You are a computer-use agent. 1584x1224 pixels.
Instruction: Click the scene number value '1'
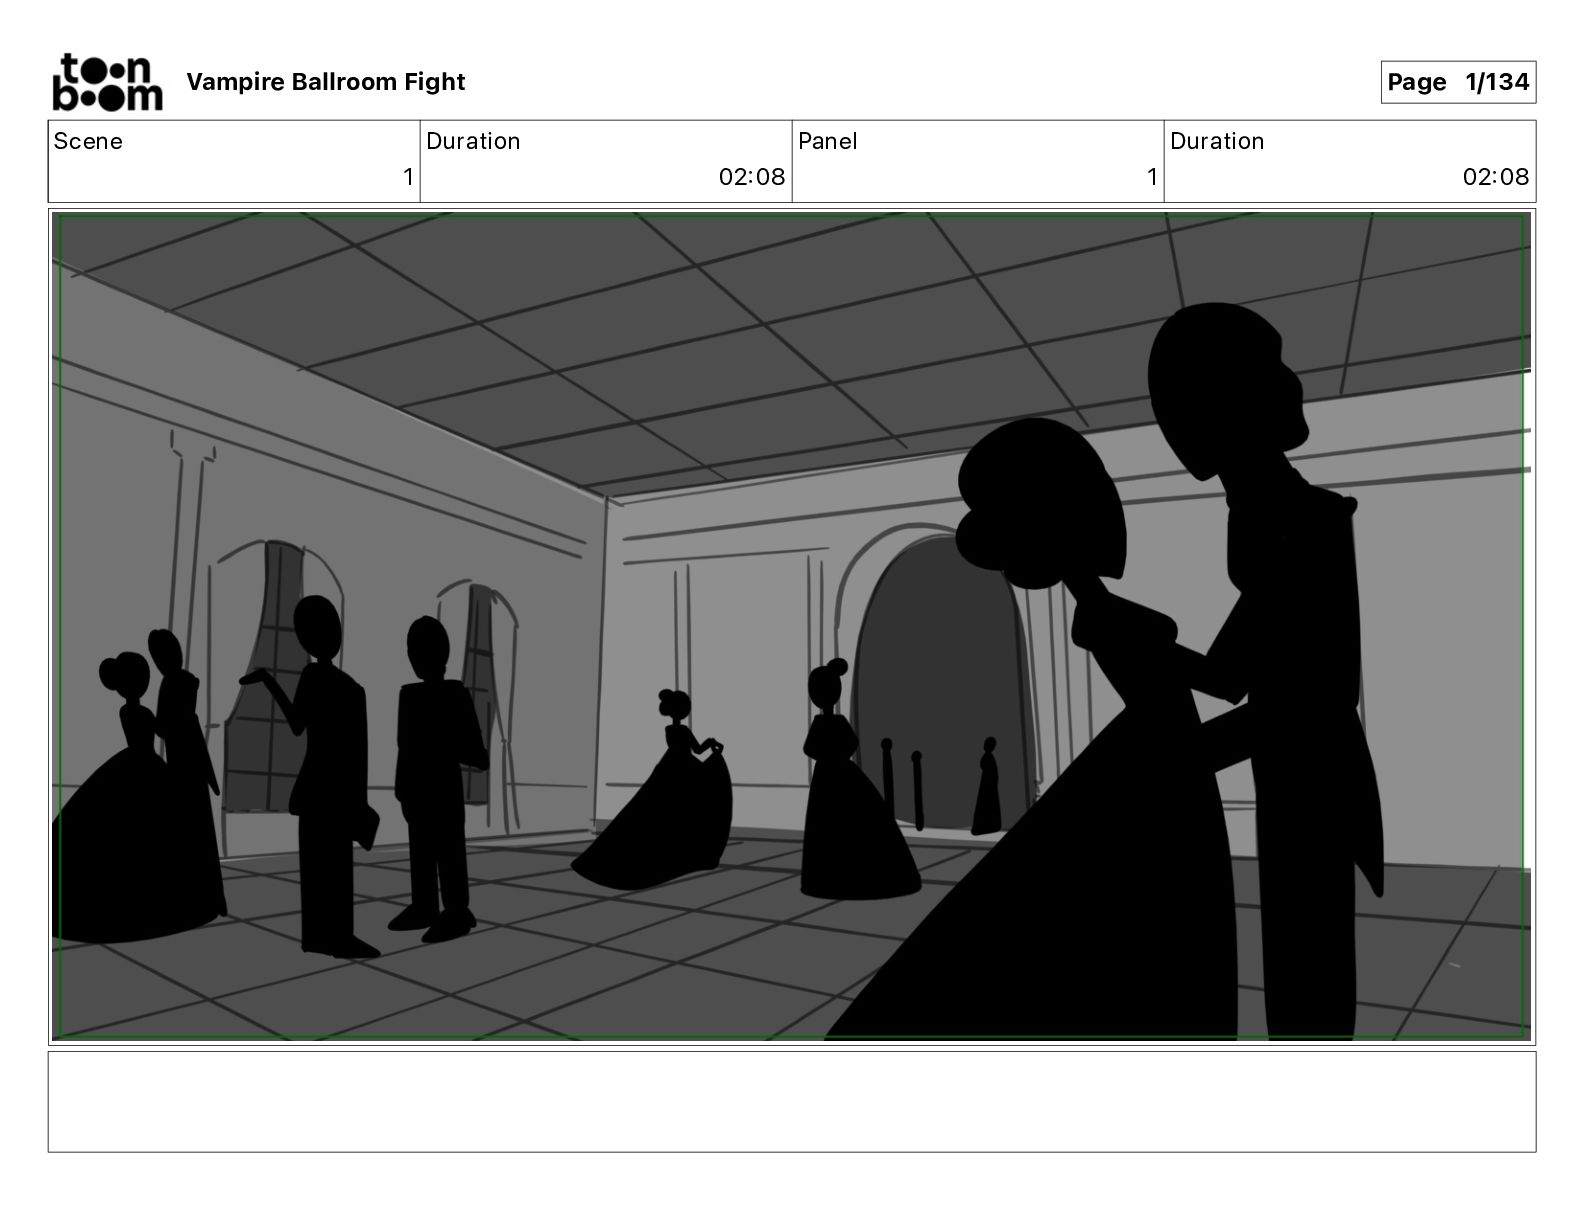(408, 177)
